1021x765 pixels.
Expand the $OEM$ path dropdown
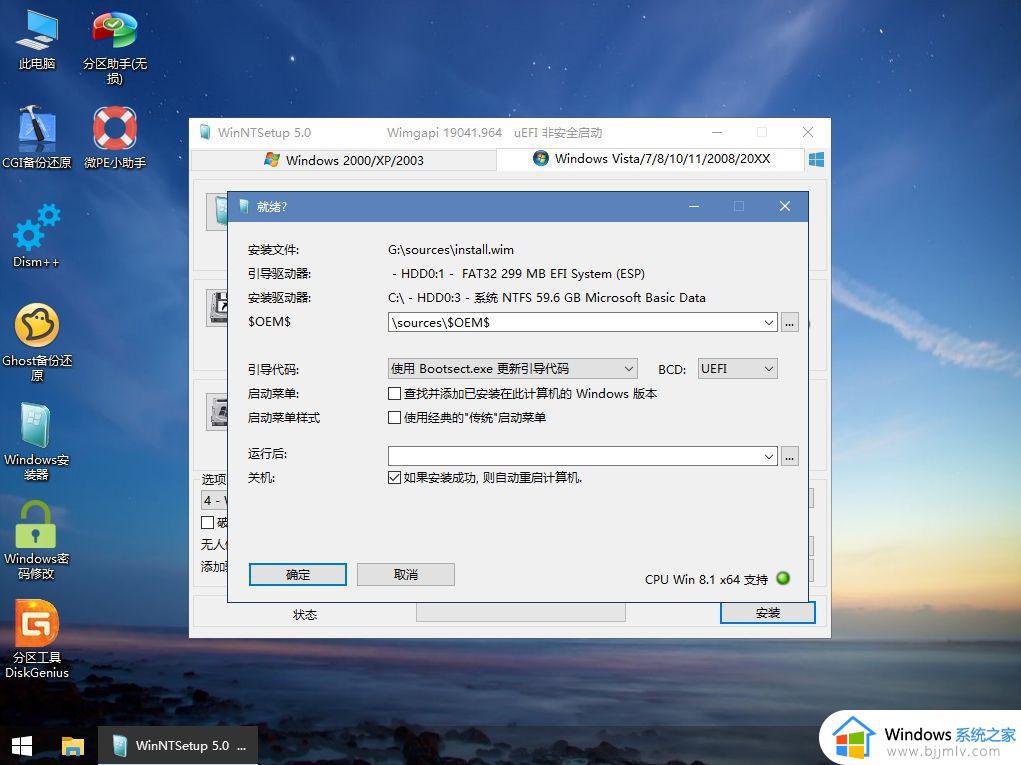[768, 322]
